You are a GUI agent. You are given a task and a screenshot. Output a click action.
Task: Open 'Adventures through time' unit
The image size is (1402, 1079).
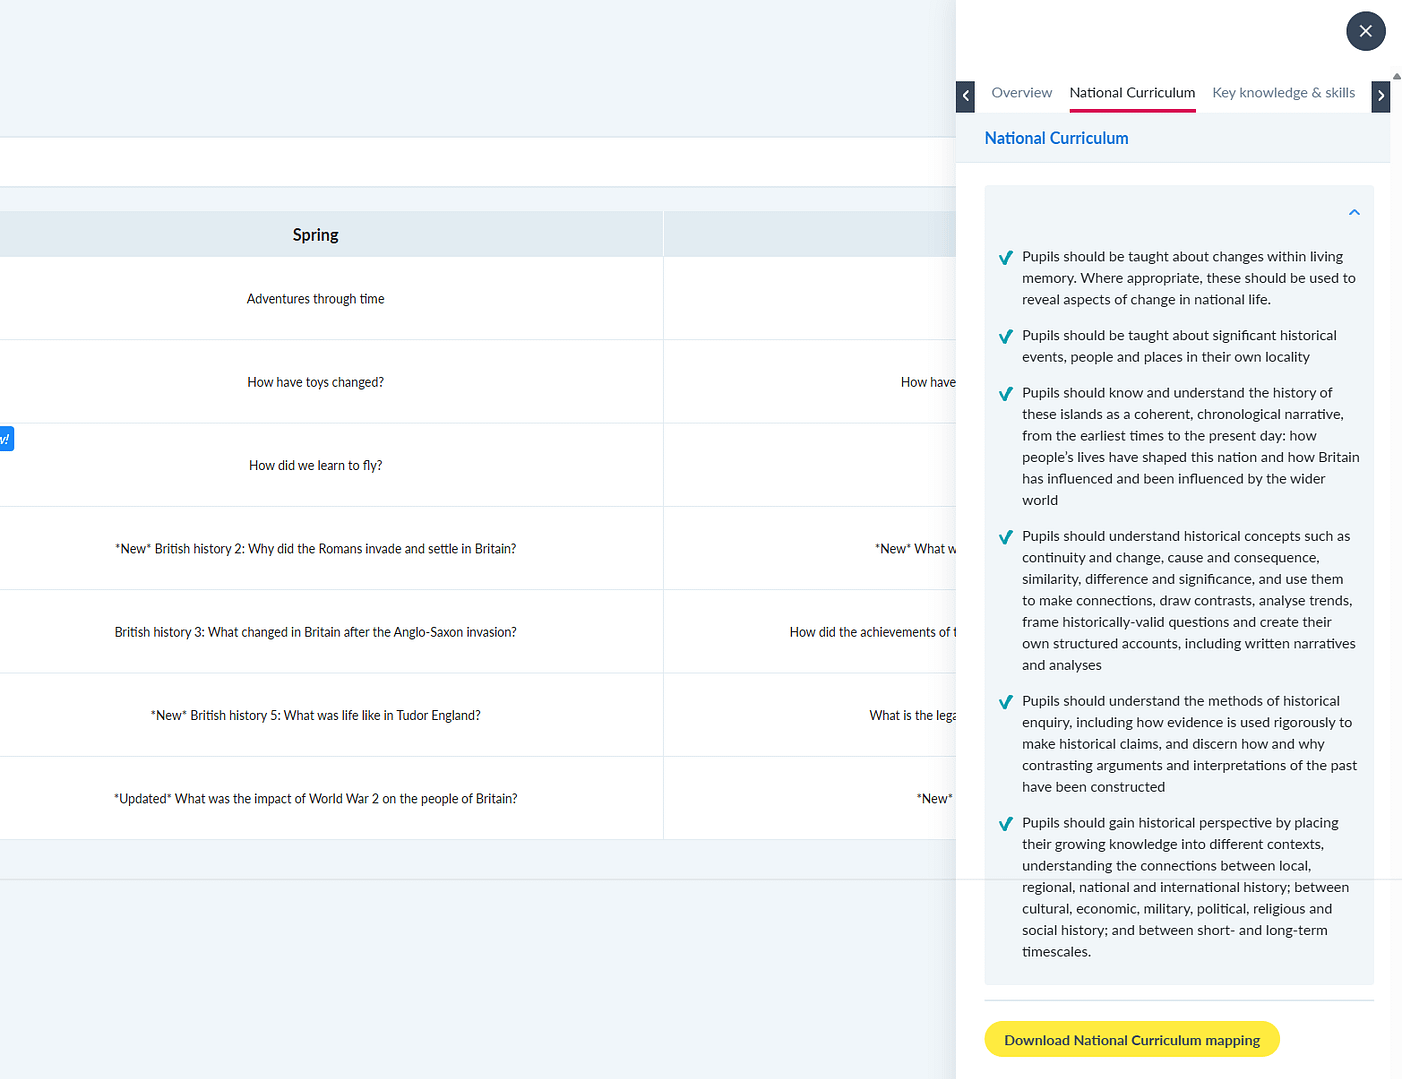coord(315,299)
